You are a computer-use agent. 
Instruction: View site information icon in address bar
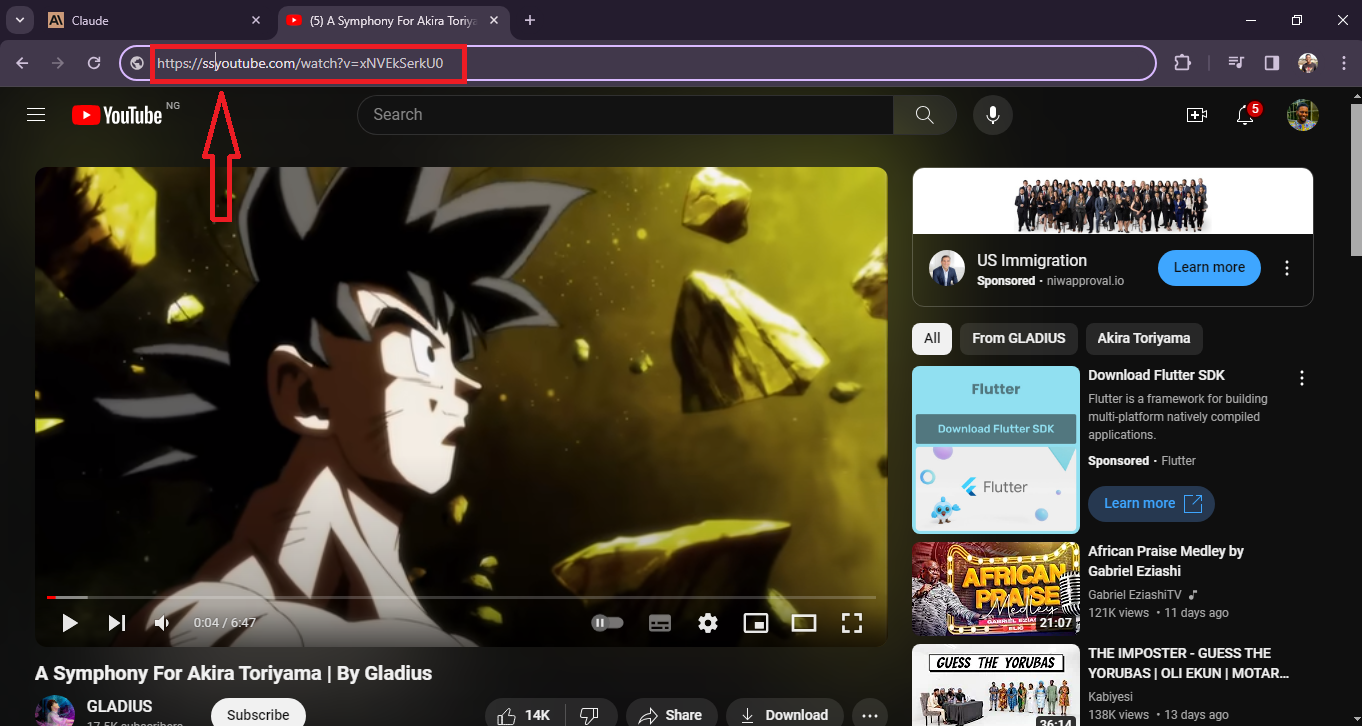click(138, 63)
